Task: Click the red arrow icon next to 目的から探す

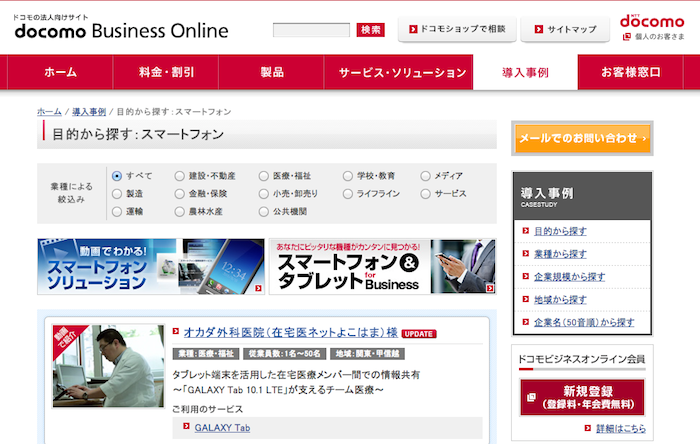Action: [525, 231]
